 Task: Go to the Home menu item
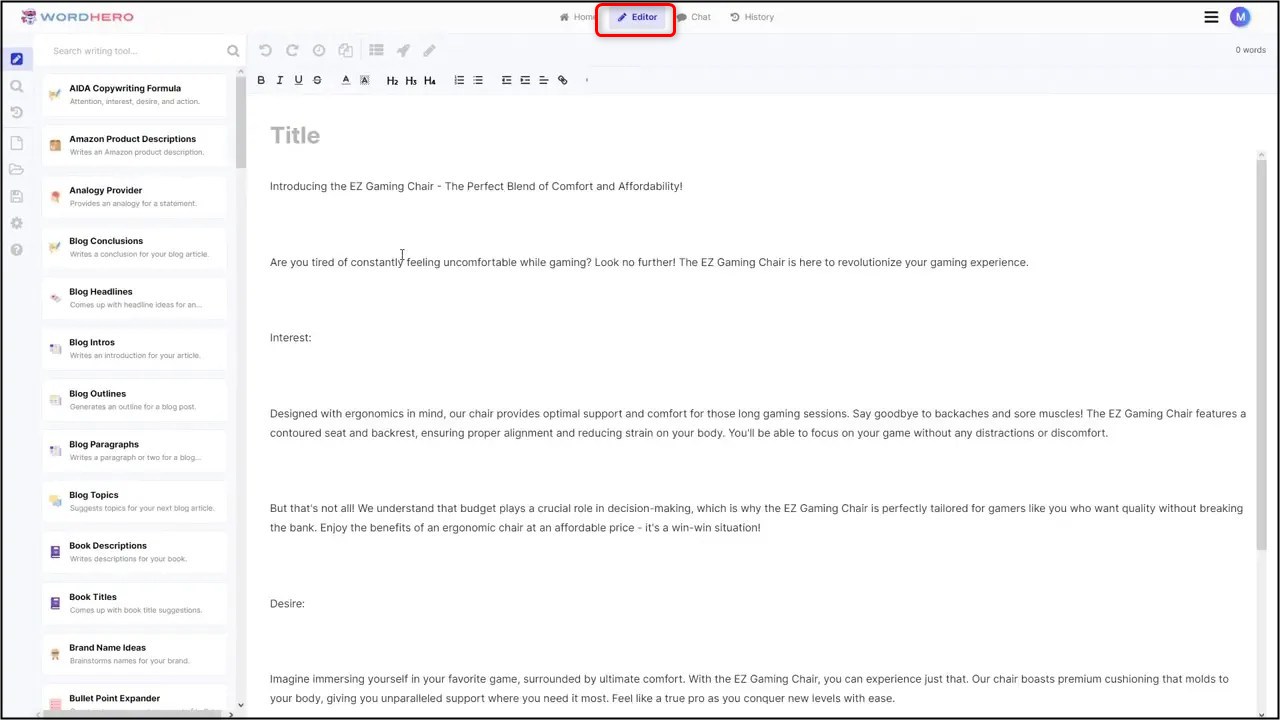tap(578, 17)
